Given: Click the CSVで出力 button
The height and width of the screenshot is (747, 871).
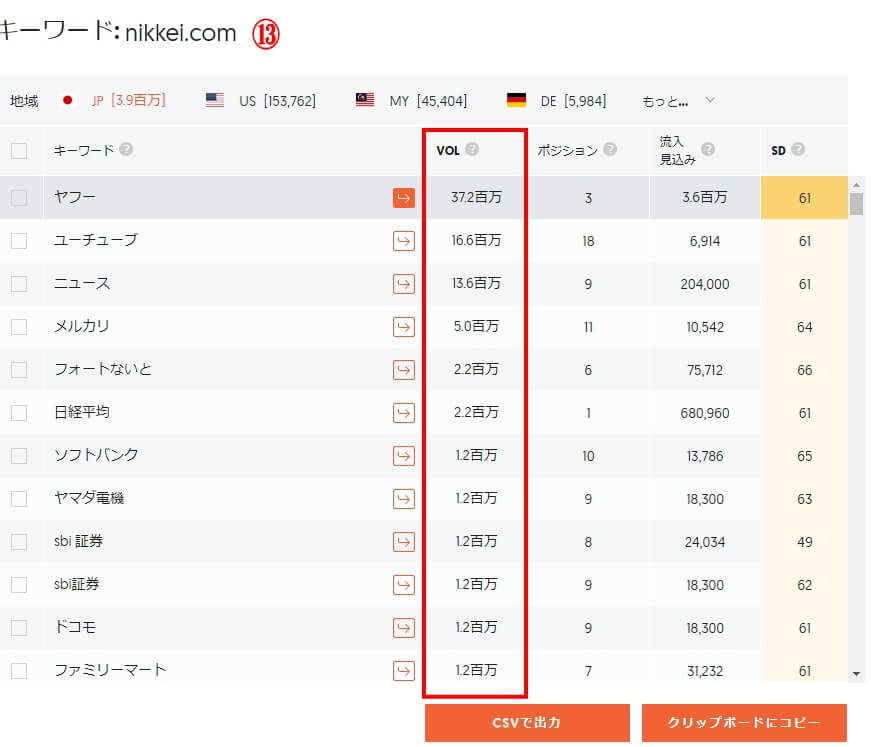Looking at the screenshot, I should pyautogui.click(x=527, y=723).
